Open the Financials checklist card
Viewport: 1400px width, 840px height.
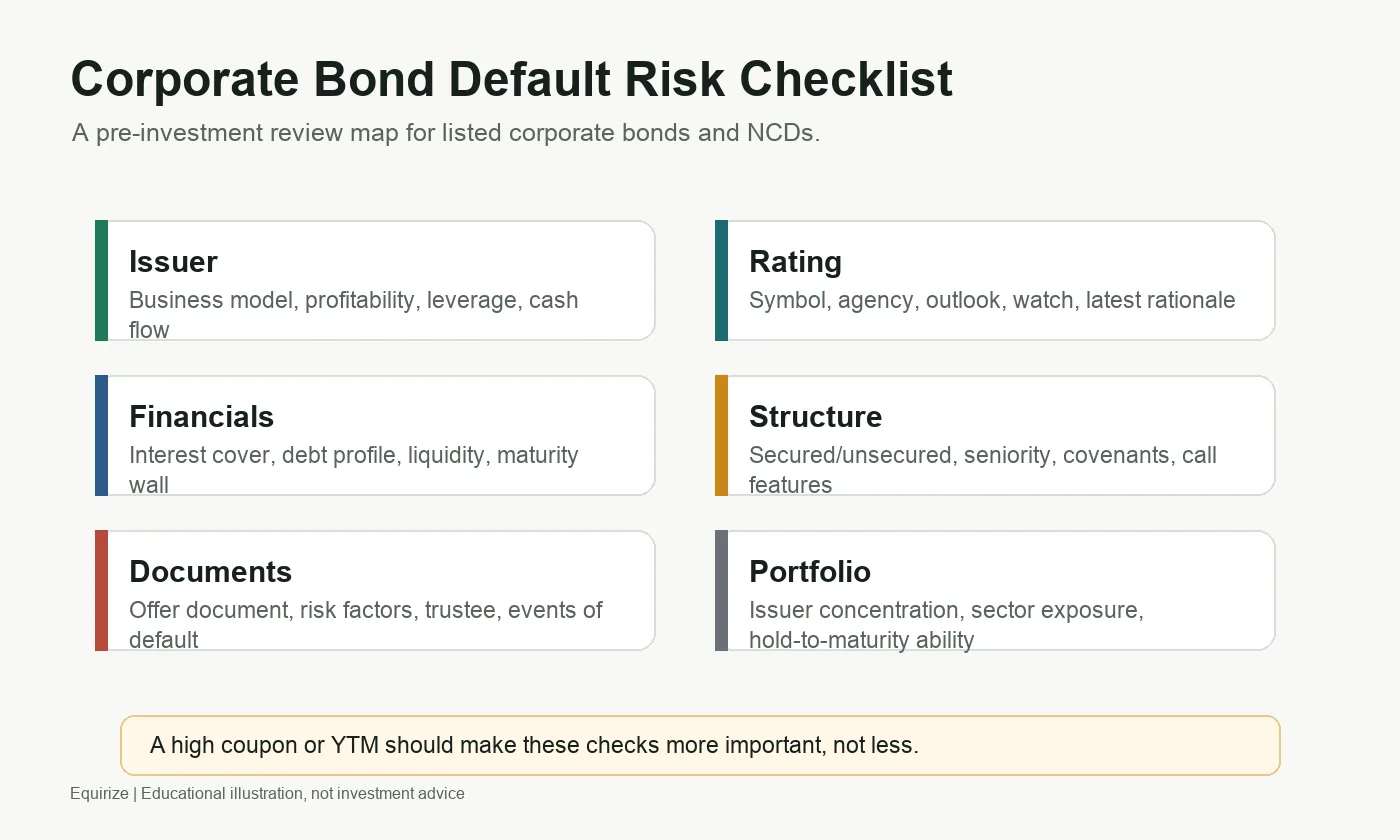[375, 436]
